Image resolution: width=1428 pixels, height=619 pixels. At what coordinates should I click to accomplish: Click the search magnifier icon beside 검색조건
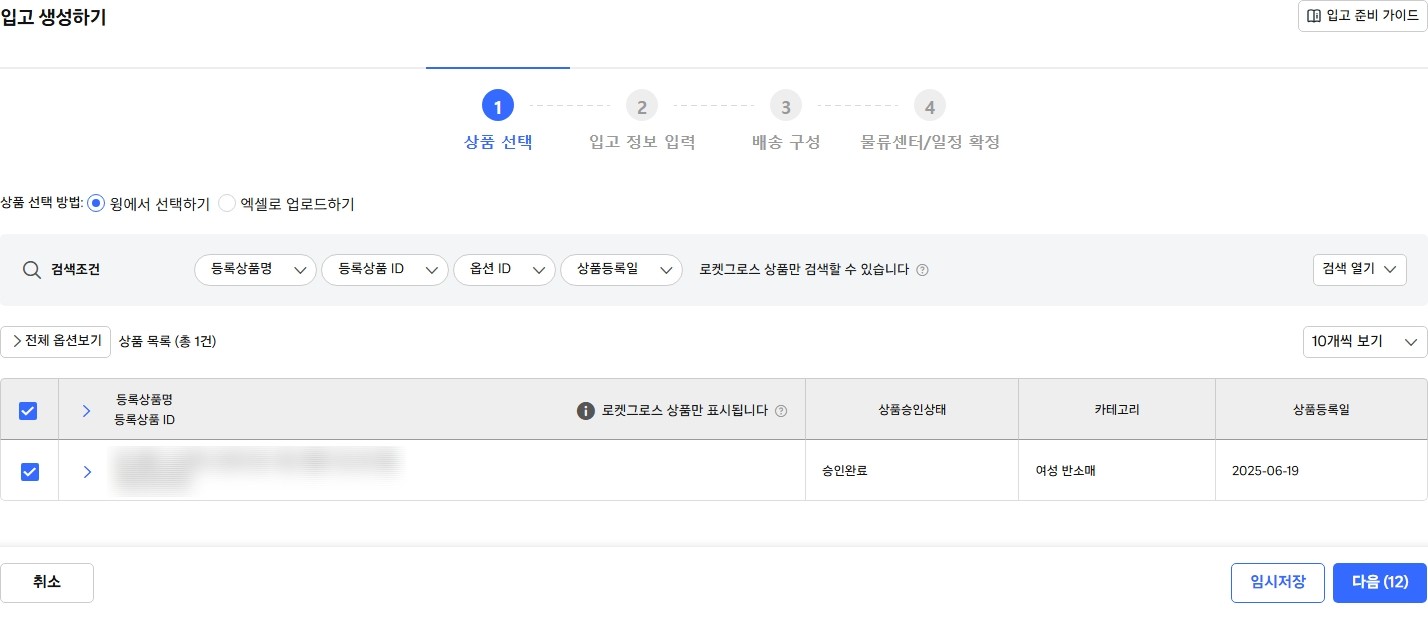coord(32,270)
